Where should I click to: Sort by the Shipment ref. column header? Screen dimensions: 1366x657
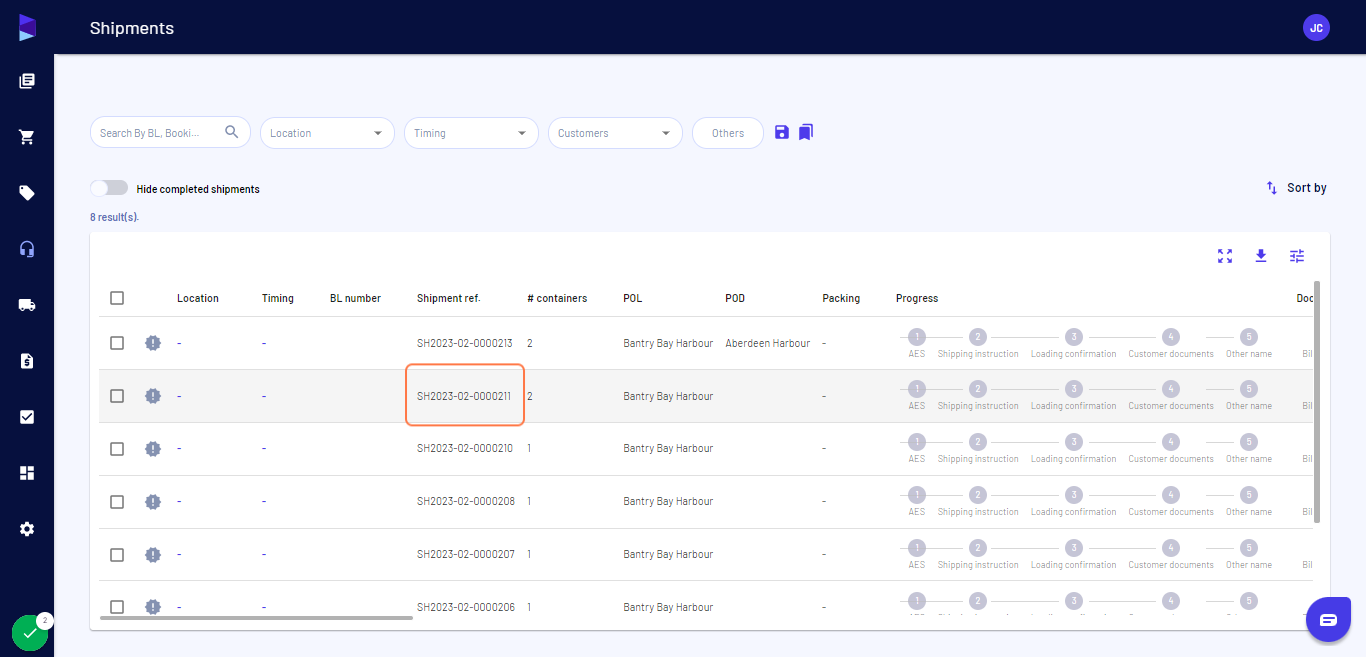click(448, 298)
